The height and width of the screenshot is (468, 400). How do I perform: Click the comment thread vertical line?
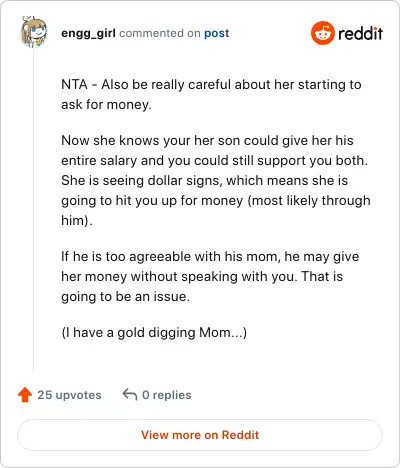tap(33, 210)
